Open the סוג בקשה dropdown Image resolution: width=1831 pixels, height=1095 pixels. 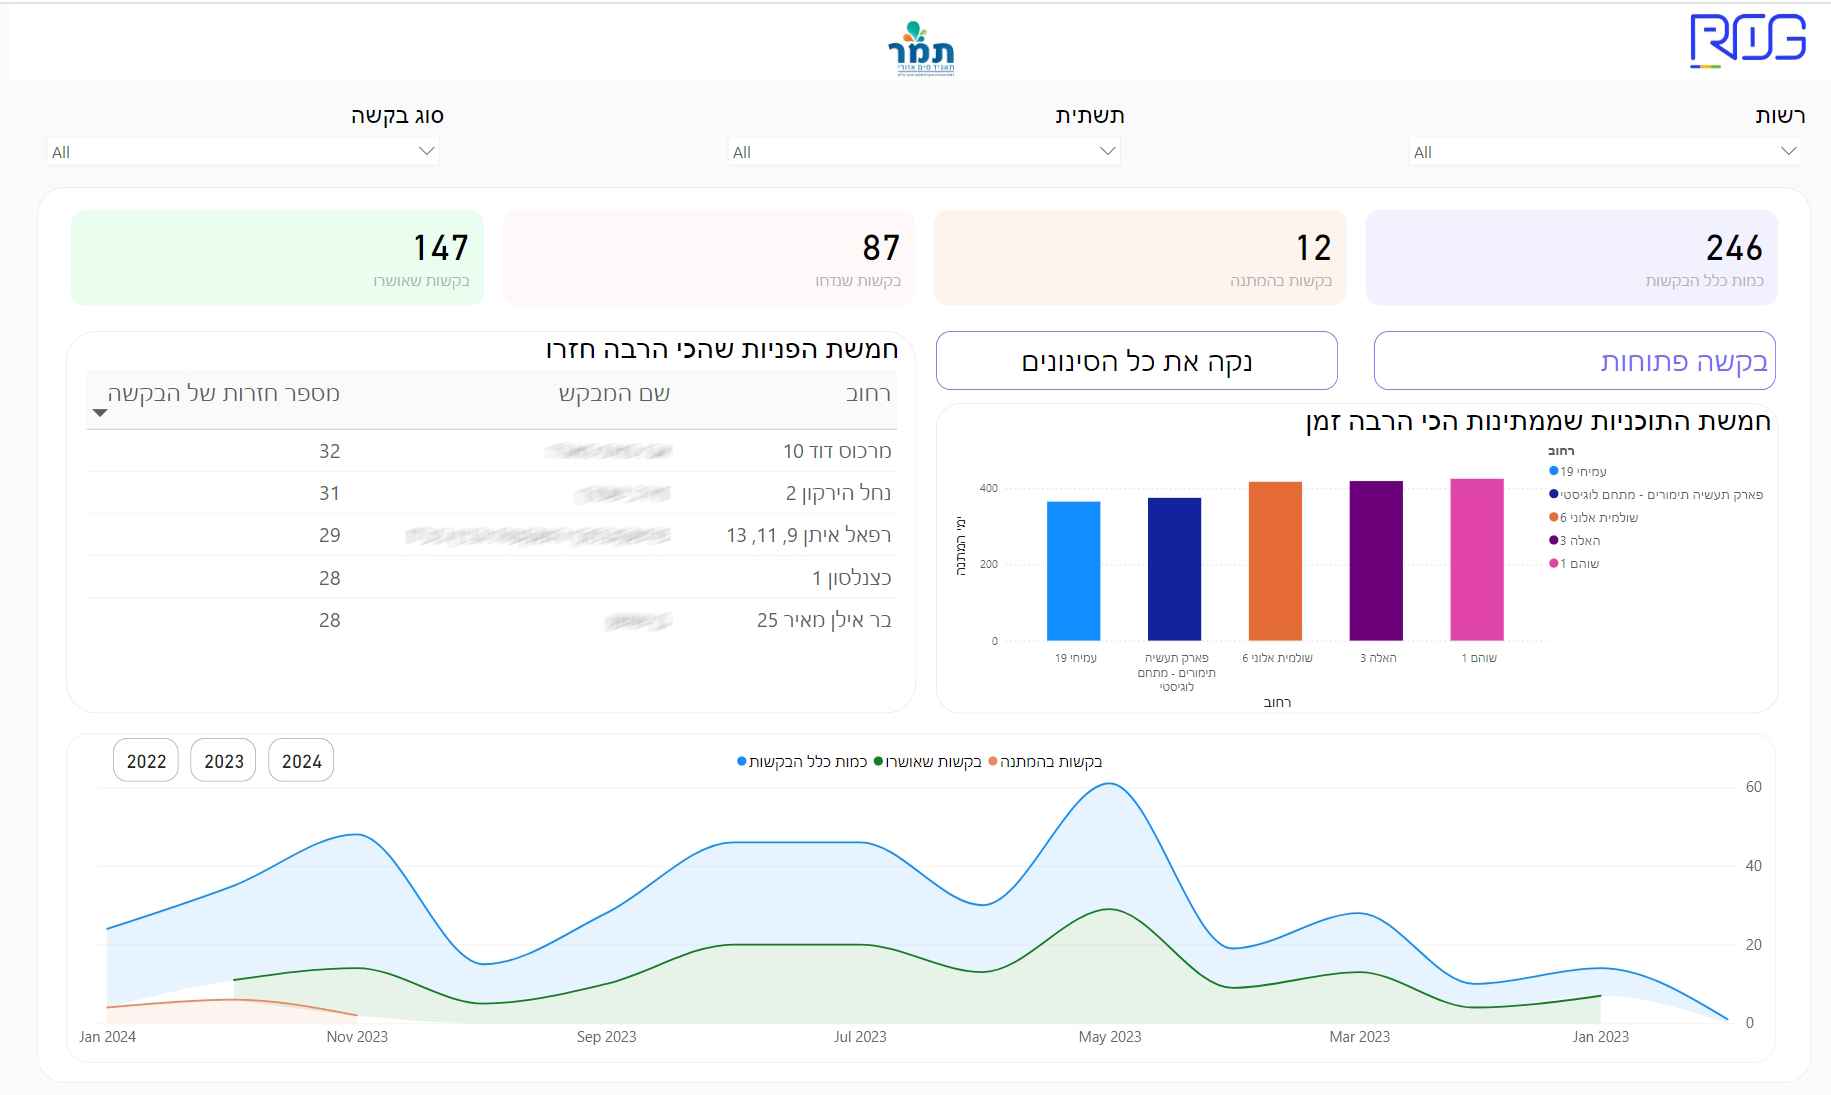point(243,152)
